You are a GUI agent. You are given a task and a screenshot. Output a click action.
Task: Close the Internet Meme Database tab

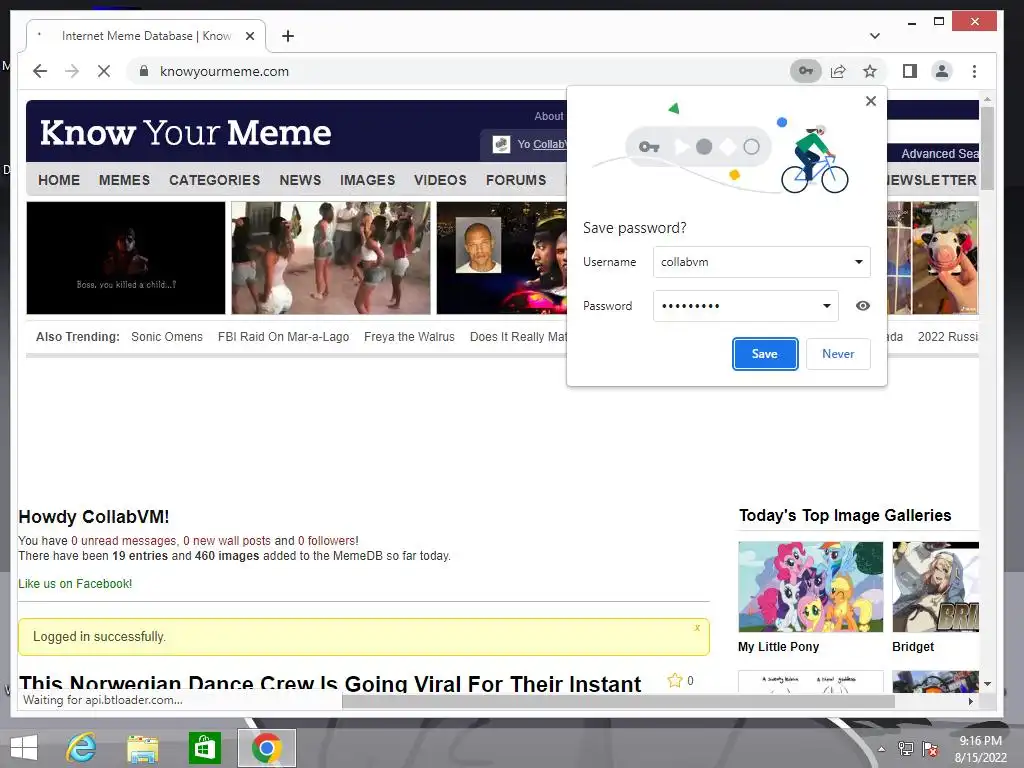[x=249, y=36]
